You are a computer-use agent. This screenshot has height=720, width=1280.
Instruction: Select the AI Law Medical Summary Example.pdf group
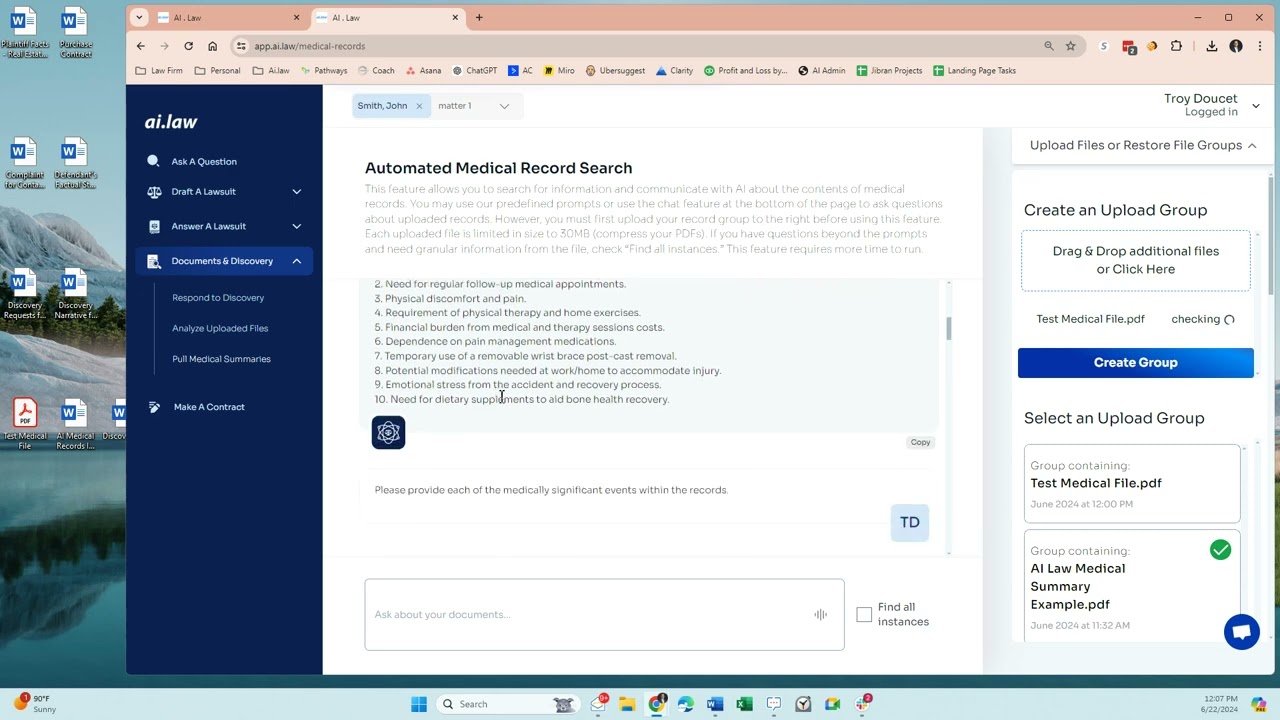point(1132,585)
